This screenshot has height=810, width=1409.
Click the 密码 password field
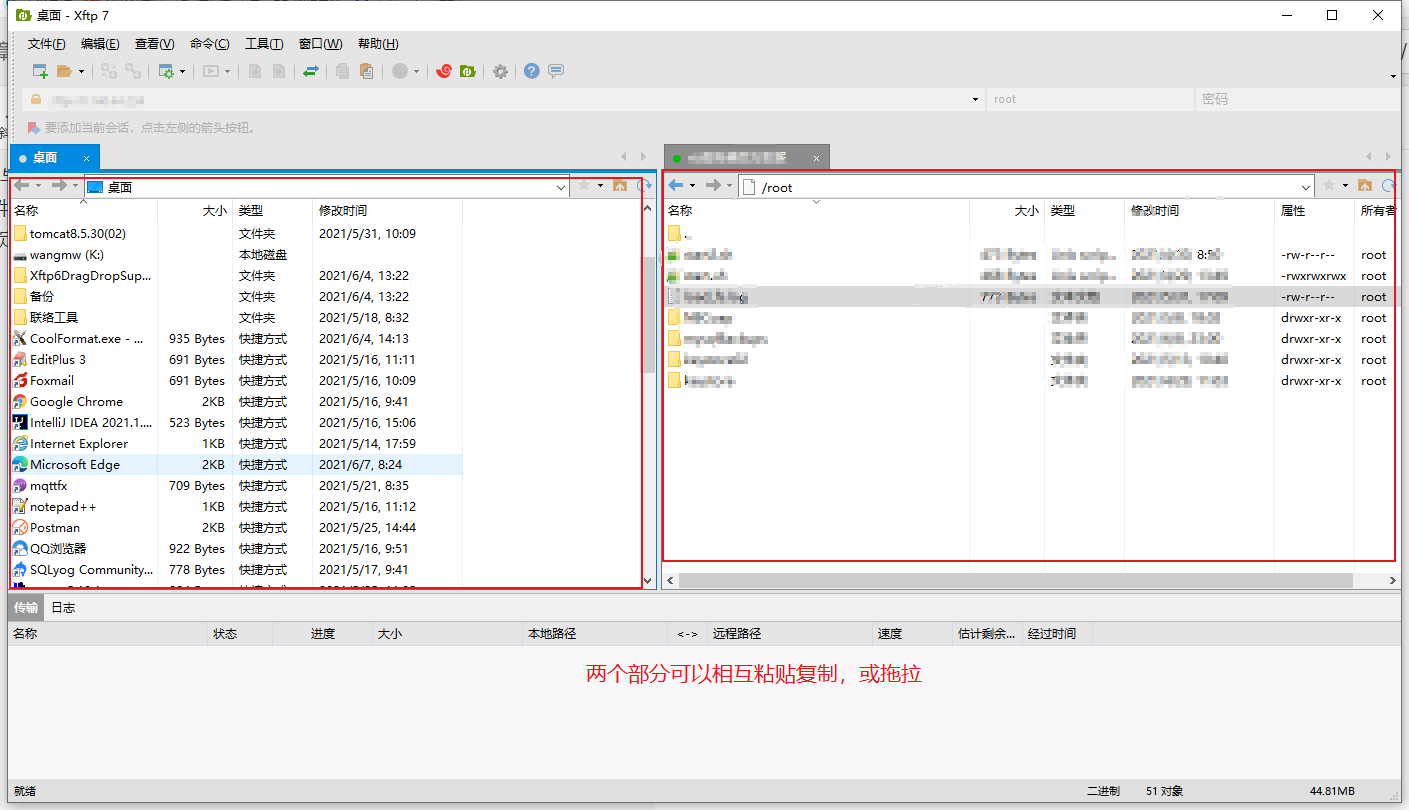(x=1297, y=100)
